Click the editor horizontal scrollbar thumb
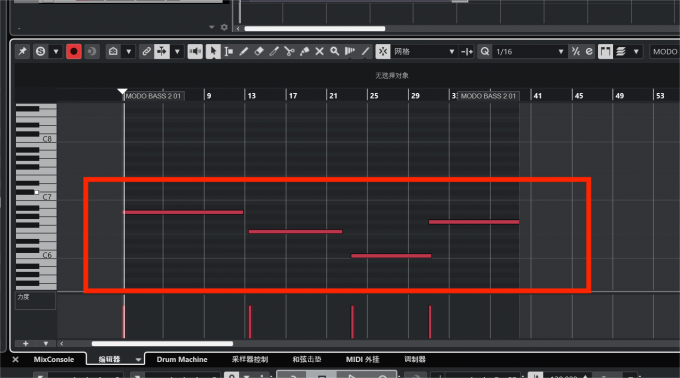The image size is (680, 378). click(x=162, y=344)
